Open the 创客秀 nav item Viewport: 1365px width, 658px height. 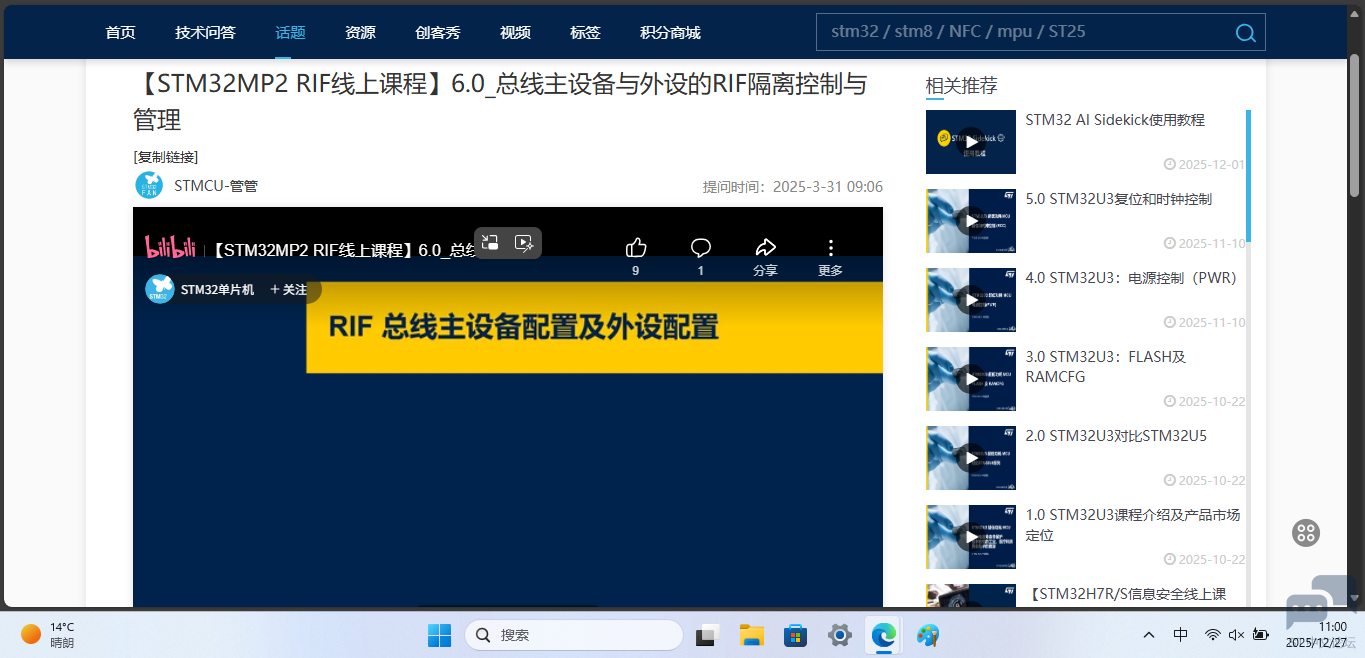click(438, 33)
